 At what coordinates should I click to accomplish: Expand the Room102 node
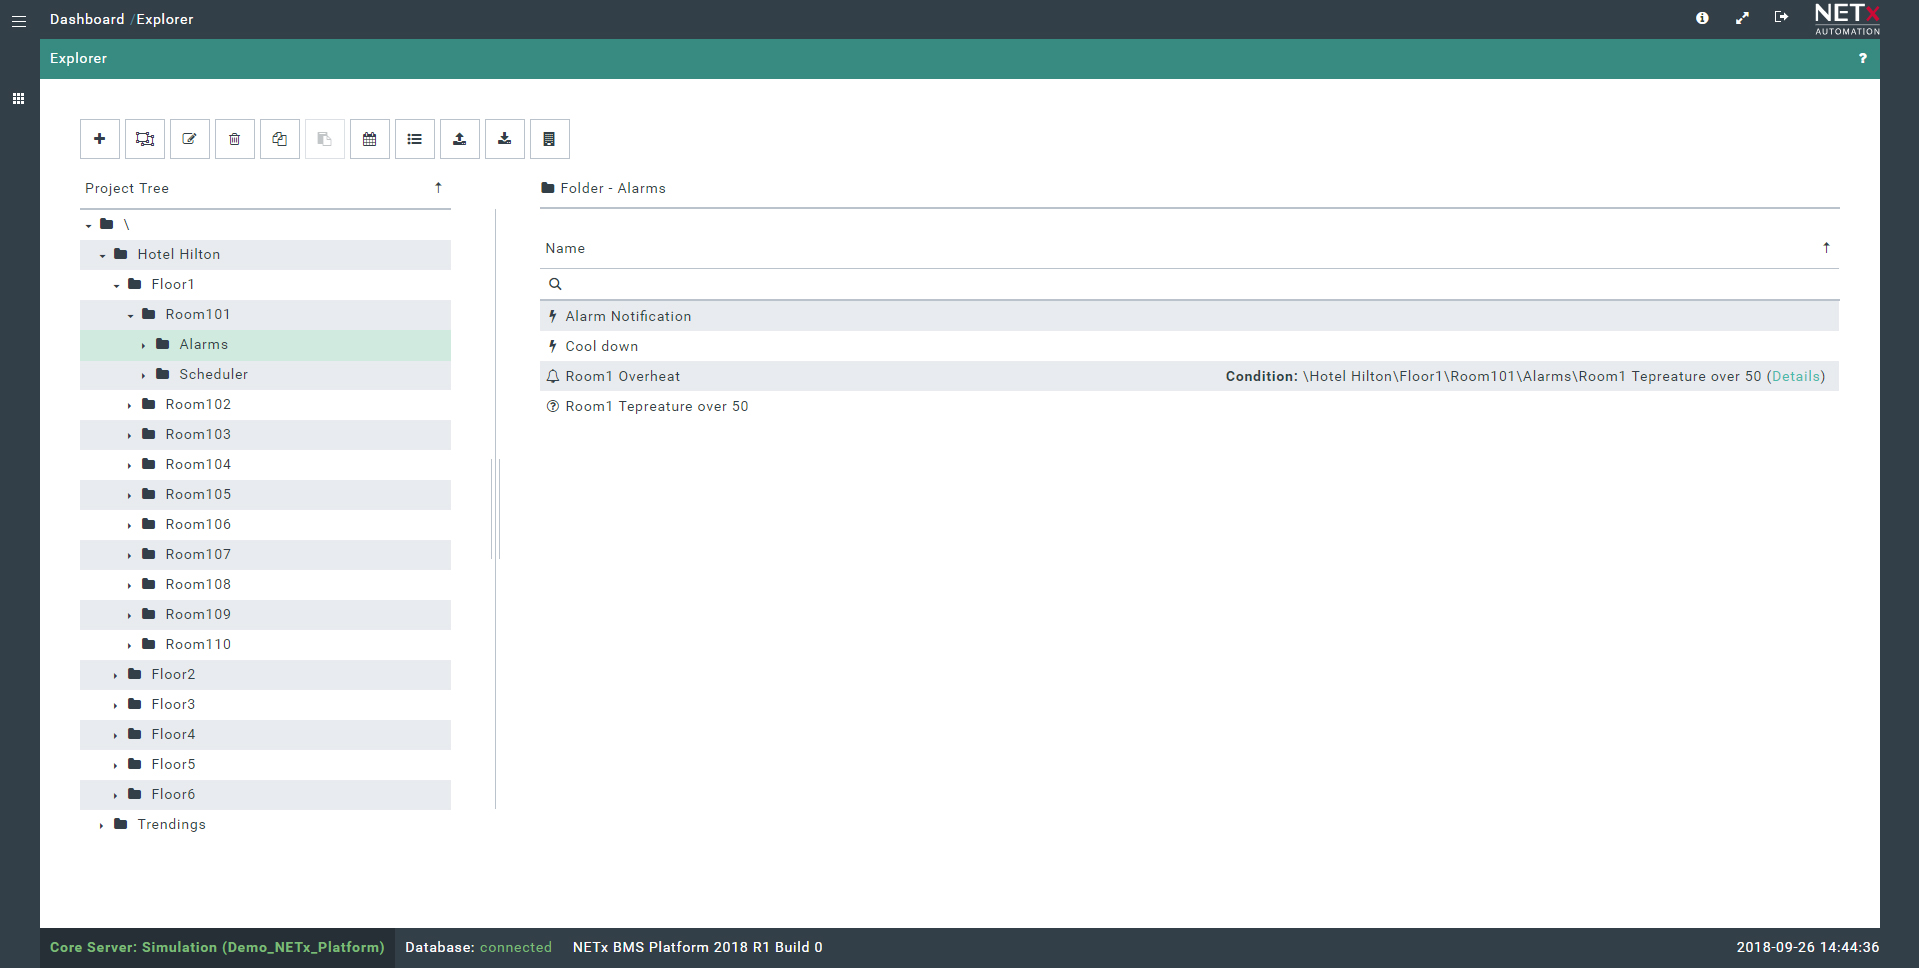click(129, 405)
